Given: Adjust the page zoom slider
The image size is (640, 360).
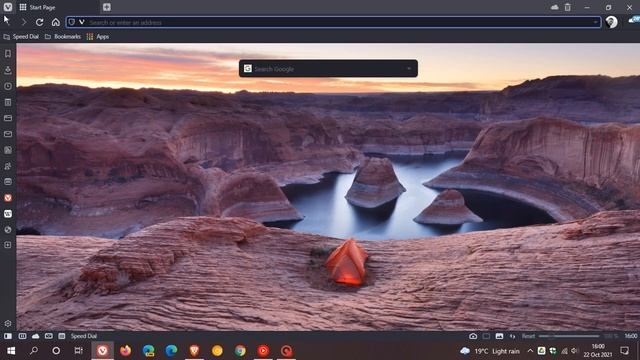Looking at the screenshot, I should 569,336.
